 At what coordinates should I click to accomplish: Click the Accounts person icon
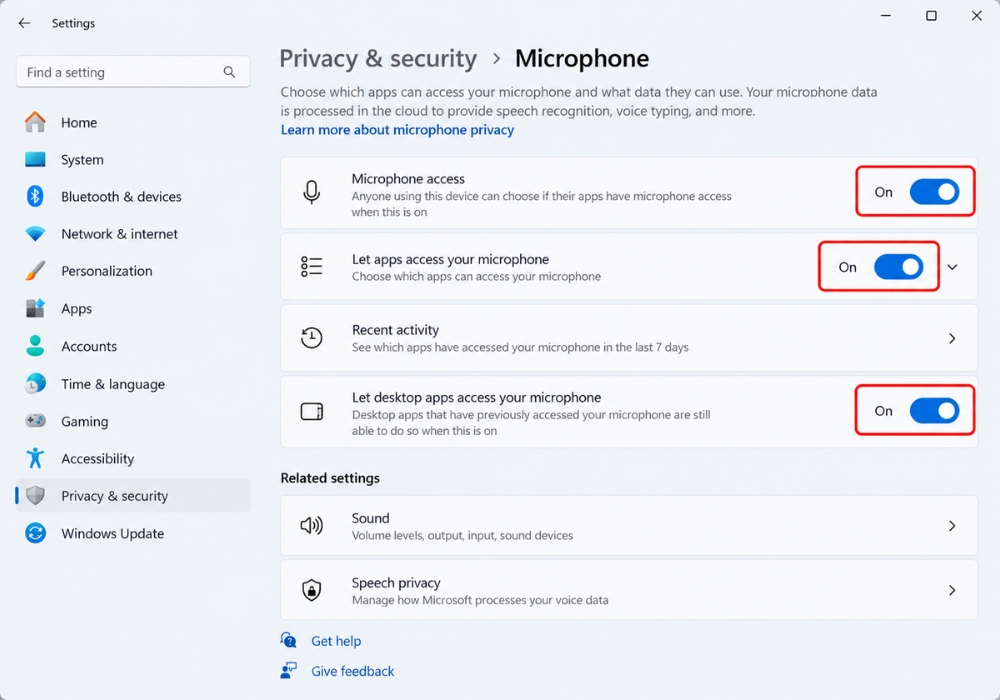[x=35, y=346]
